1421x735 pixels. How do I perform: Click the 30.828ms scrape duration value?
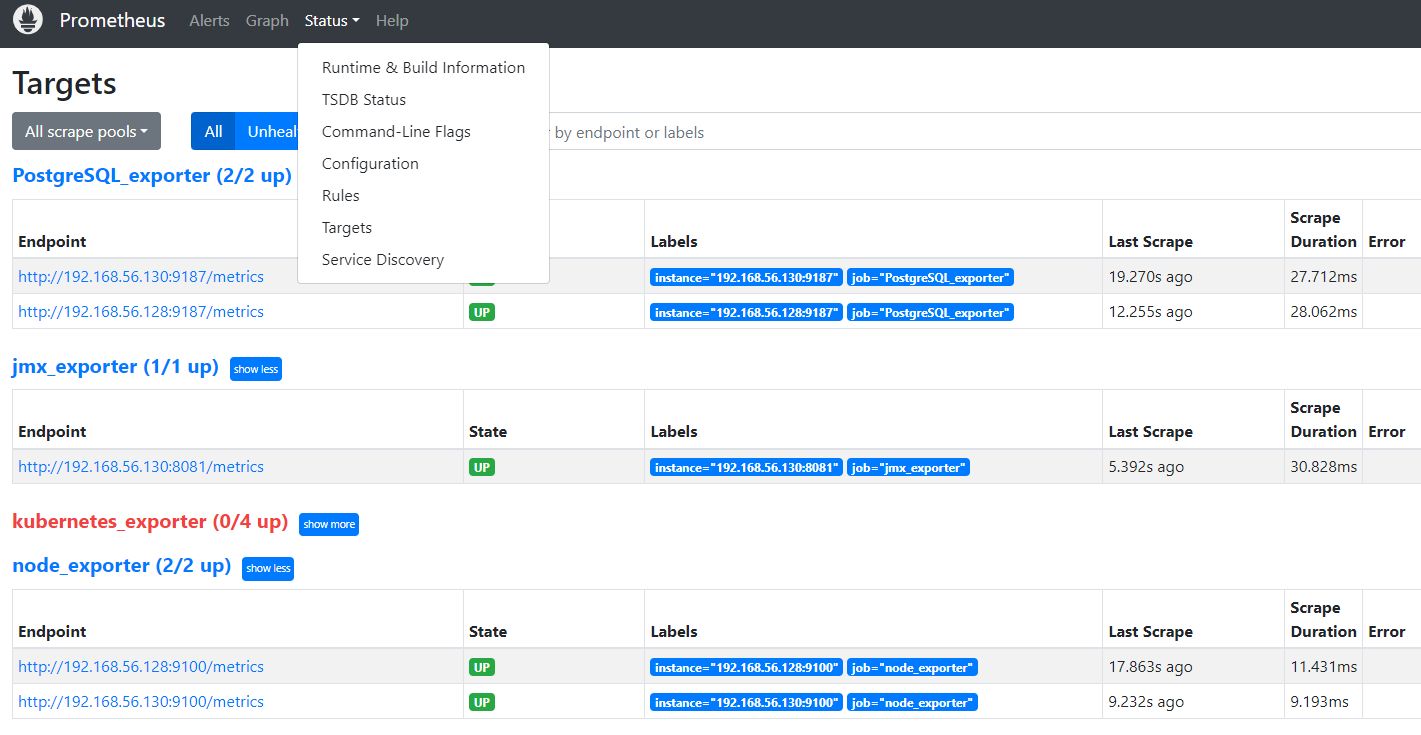click(x=1324, y=467)
